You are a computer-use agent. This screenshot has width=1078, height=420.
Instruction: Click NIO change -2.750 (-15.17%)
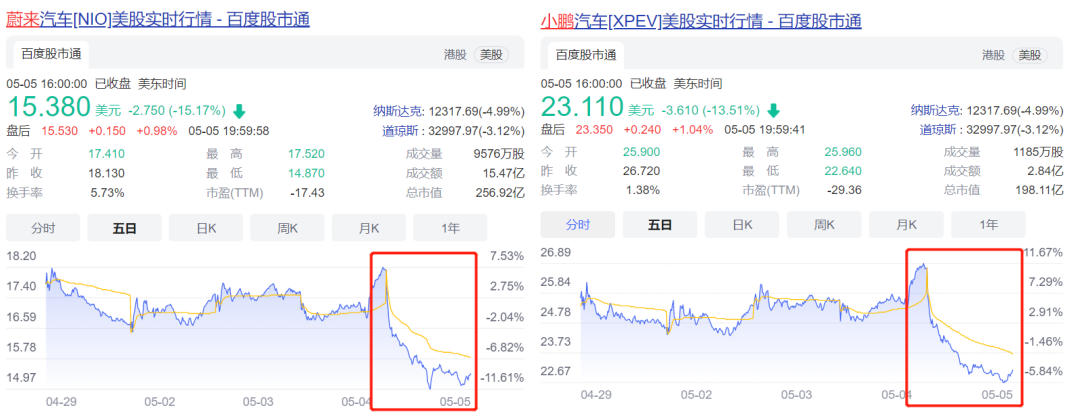(x=176, y=111)
